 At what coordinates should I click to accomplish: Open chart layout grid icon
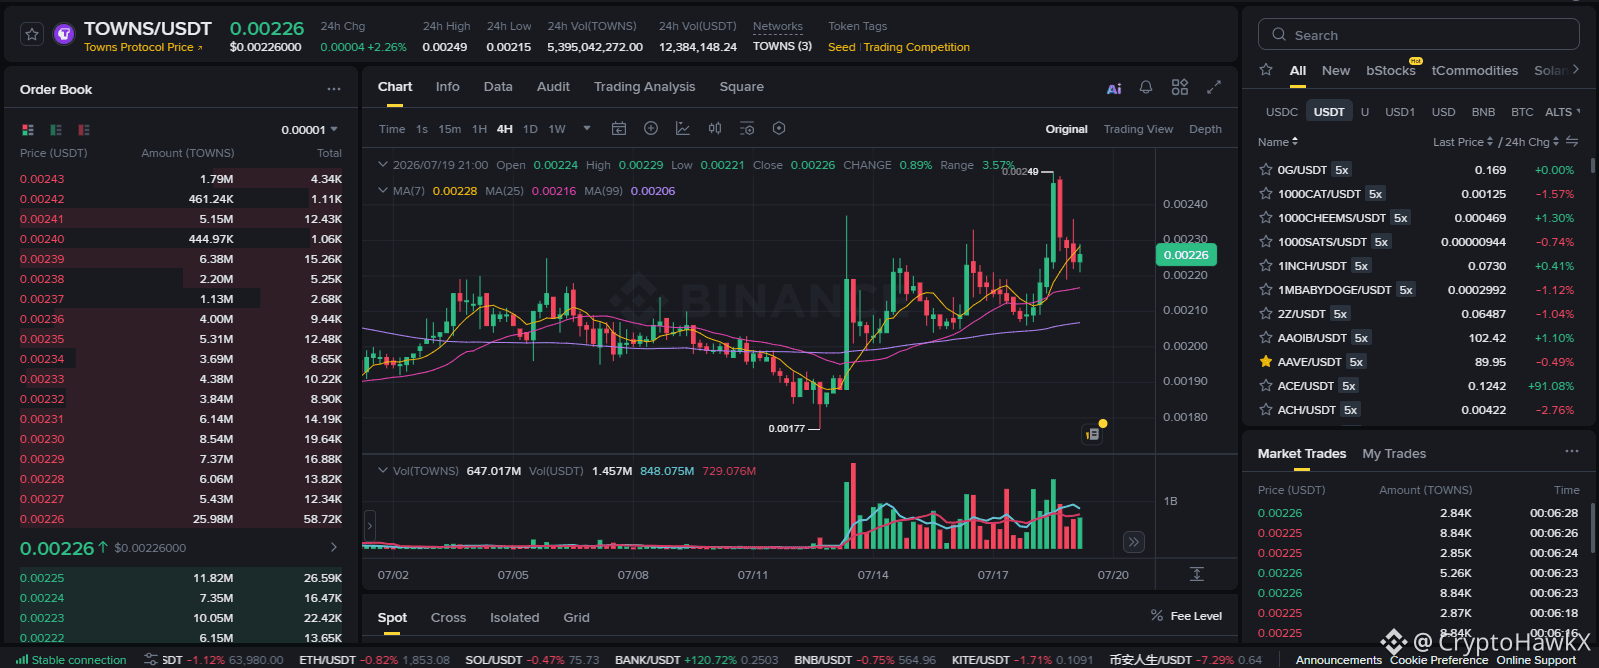click(x=1180, y=87)
